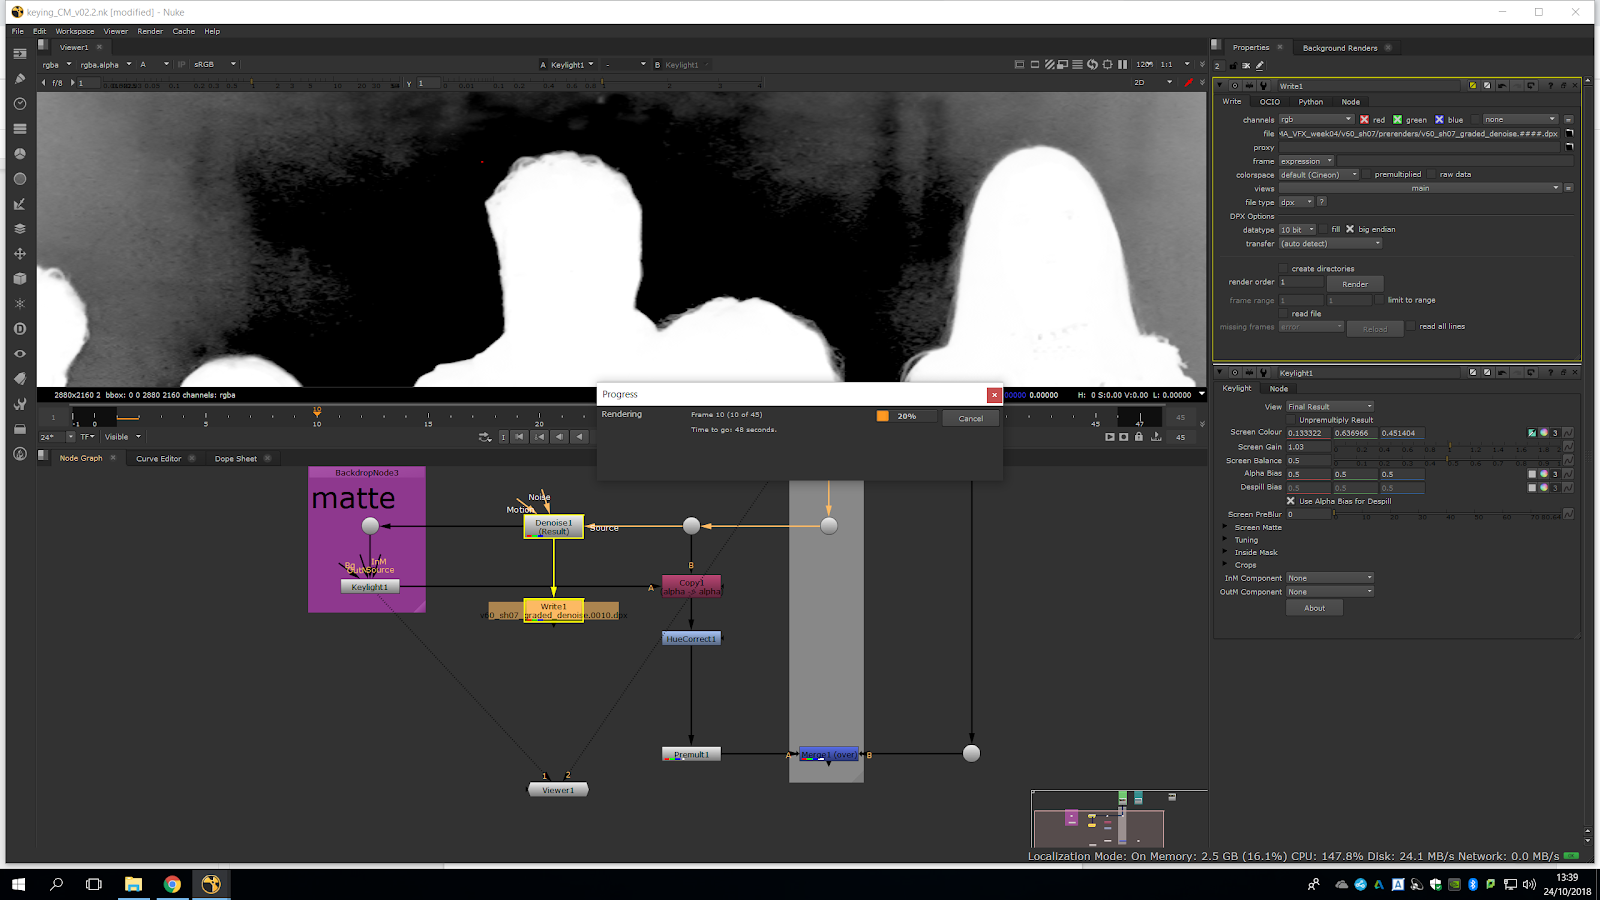The image size is (1600, 900).
Task: Enable the premultiplied checkbox
Action: [x=1367, y=174]
